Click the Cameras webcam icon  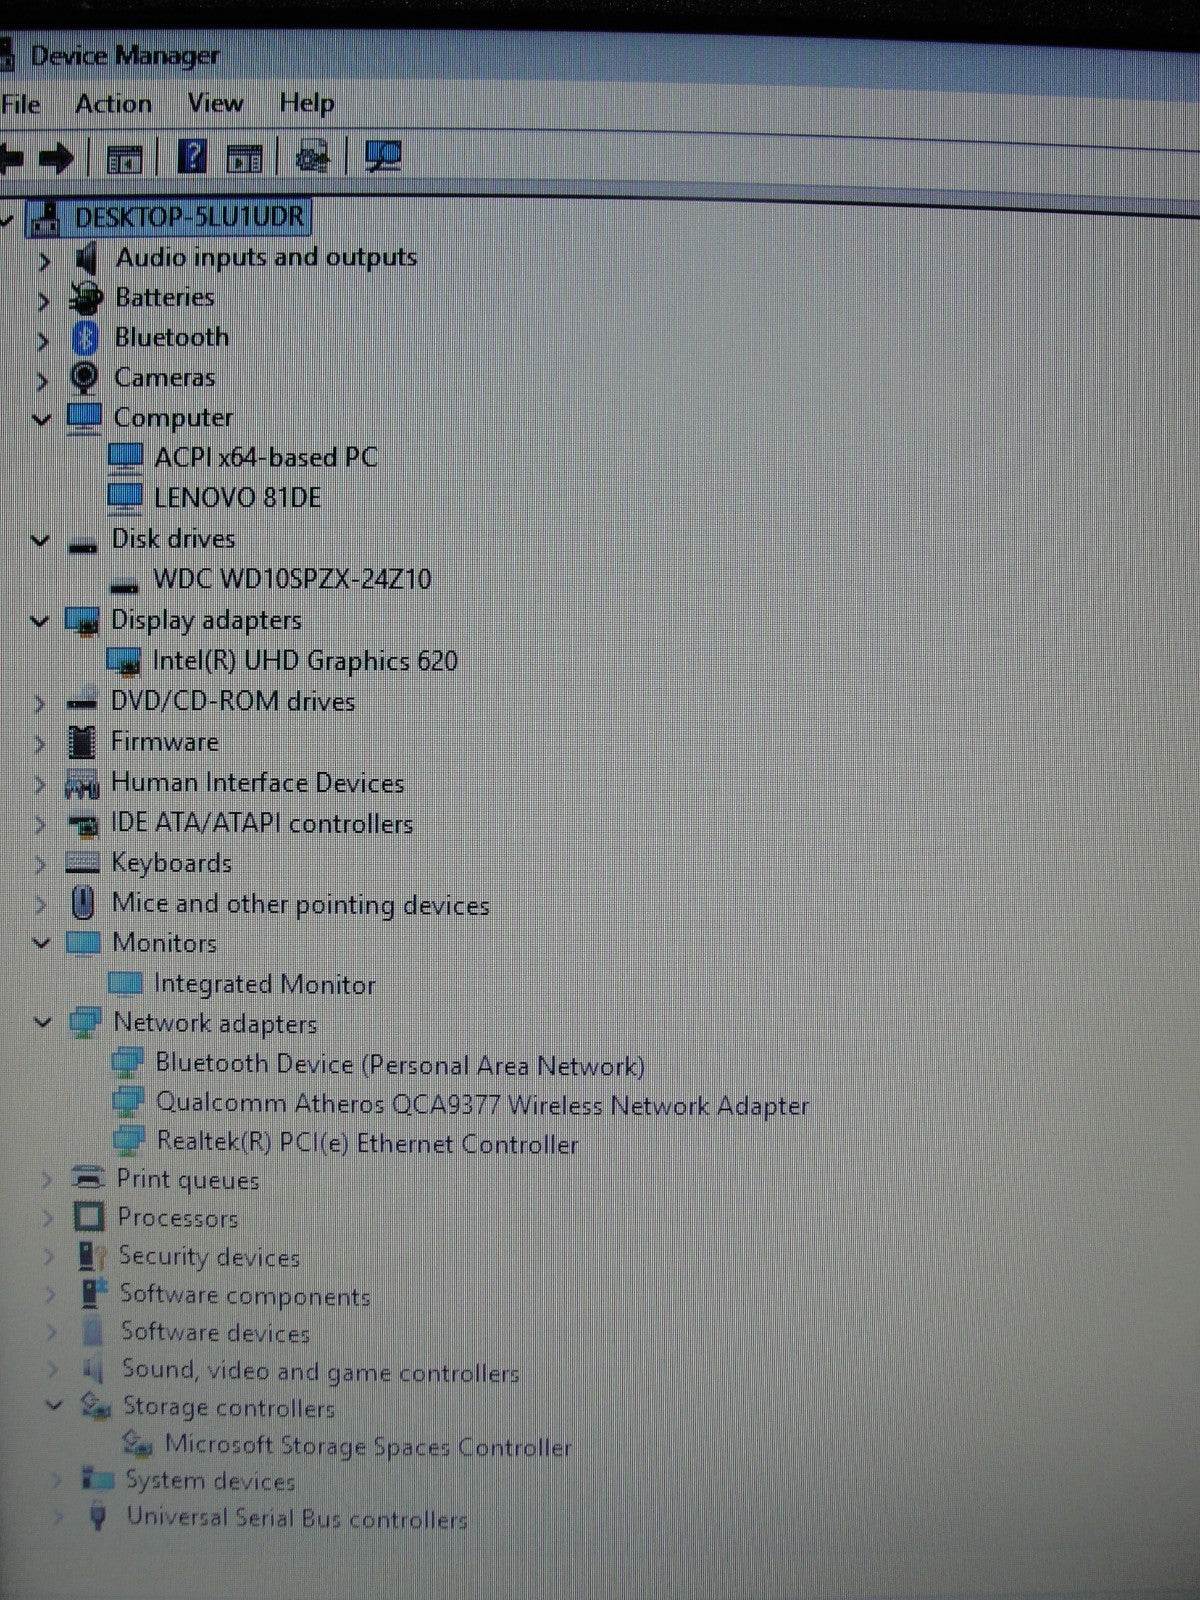[85, 378]
